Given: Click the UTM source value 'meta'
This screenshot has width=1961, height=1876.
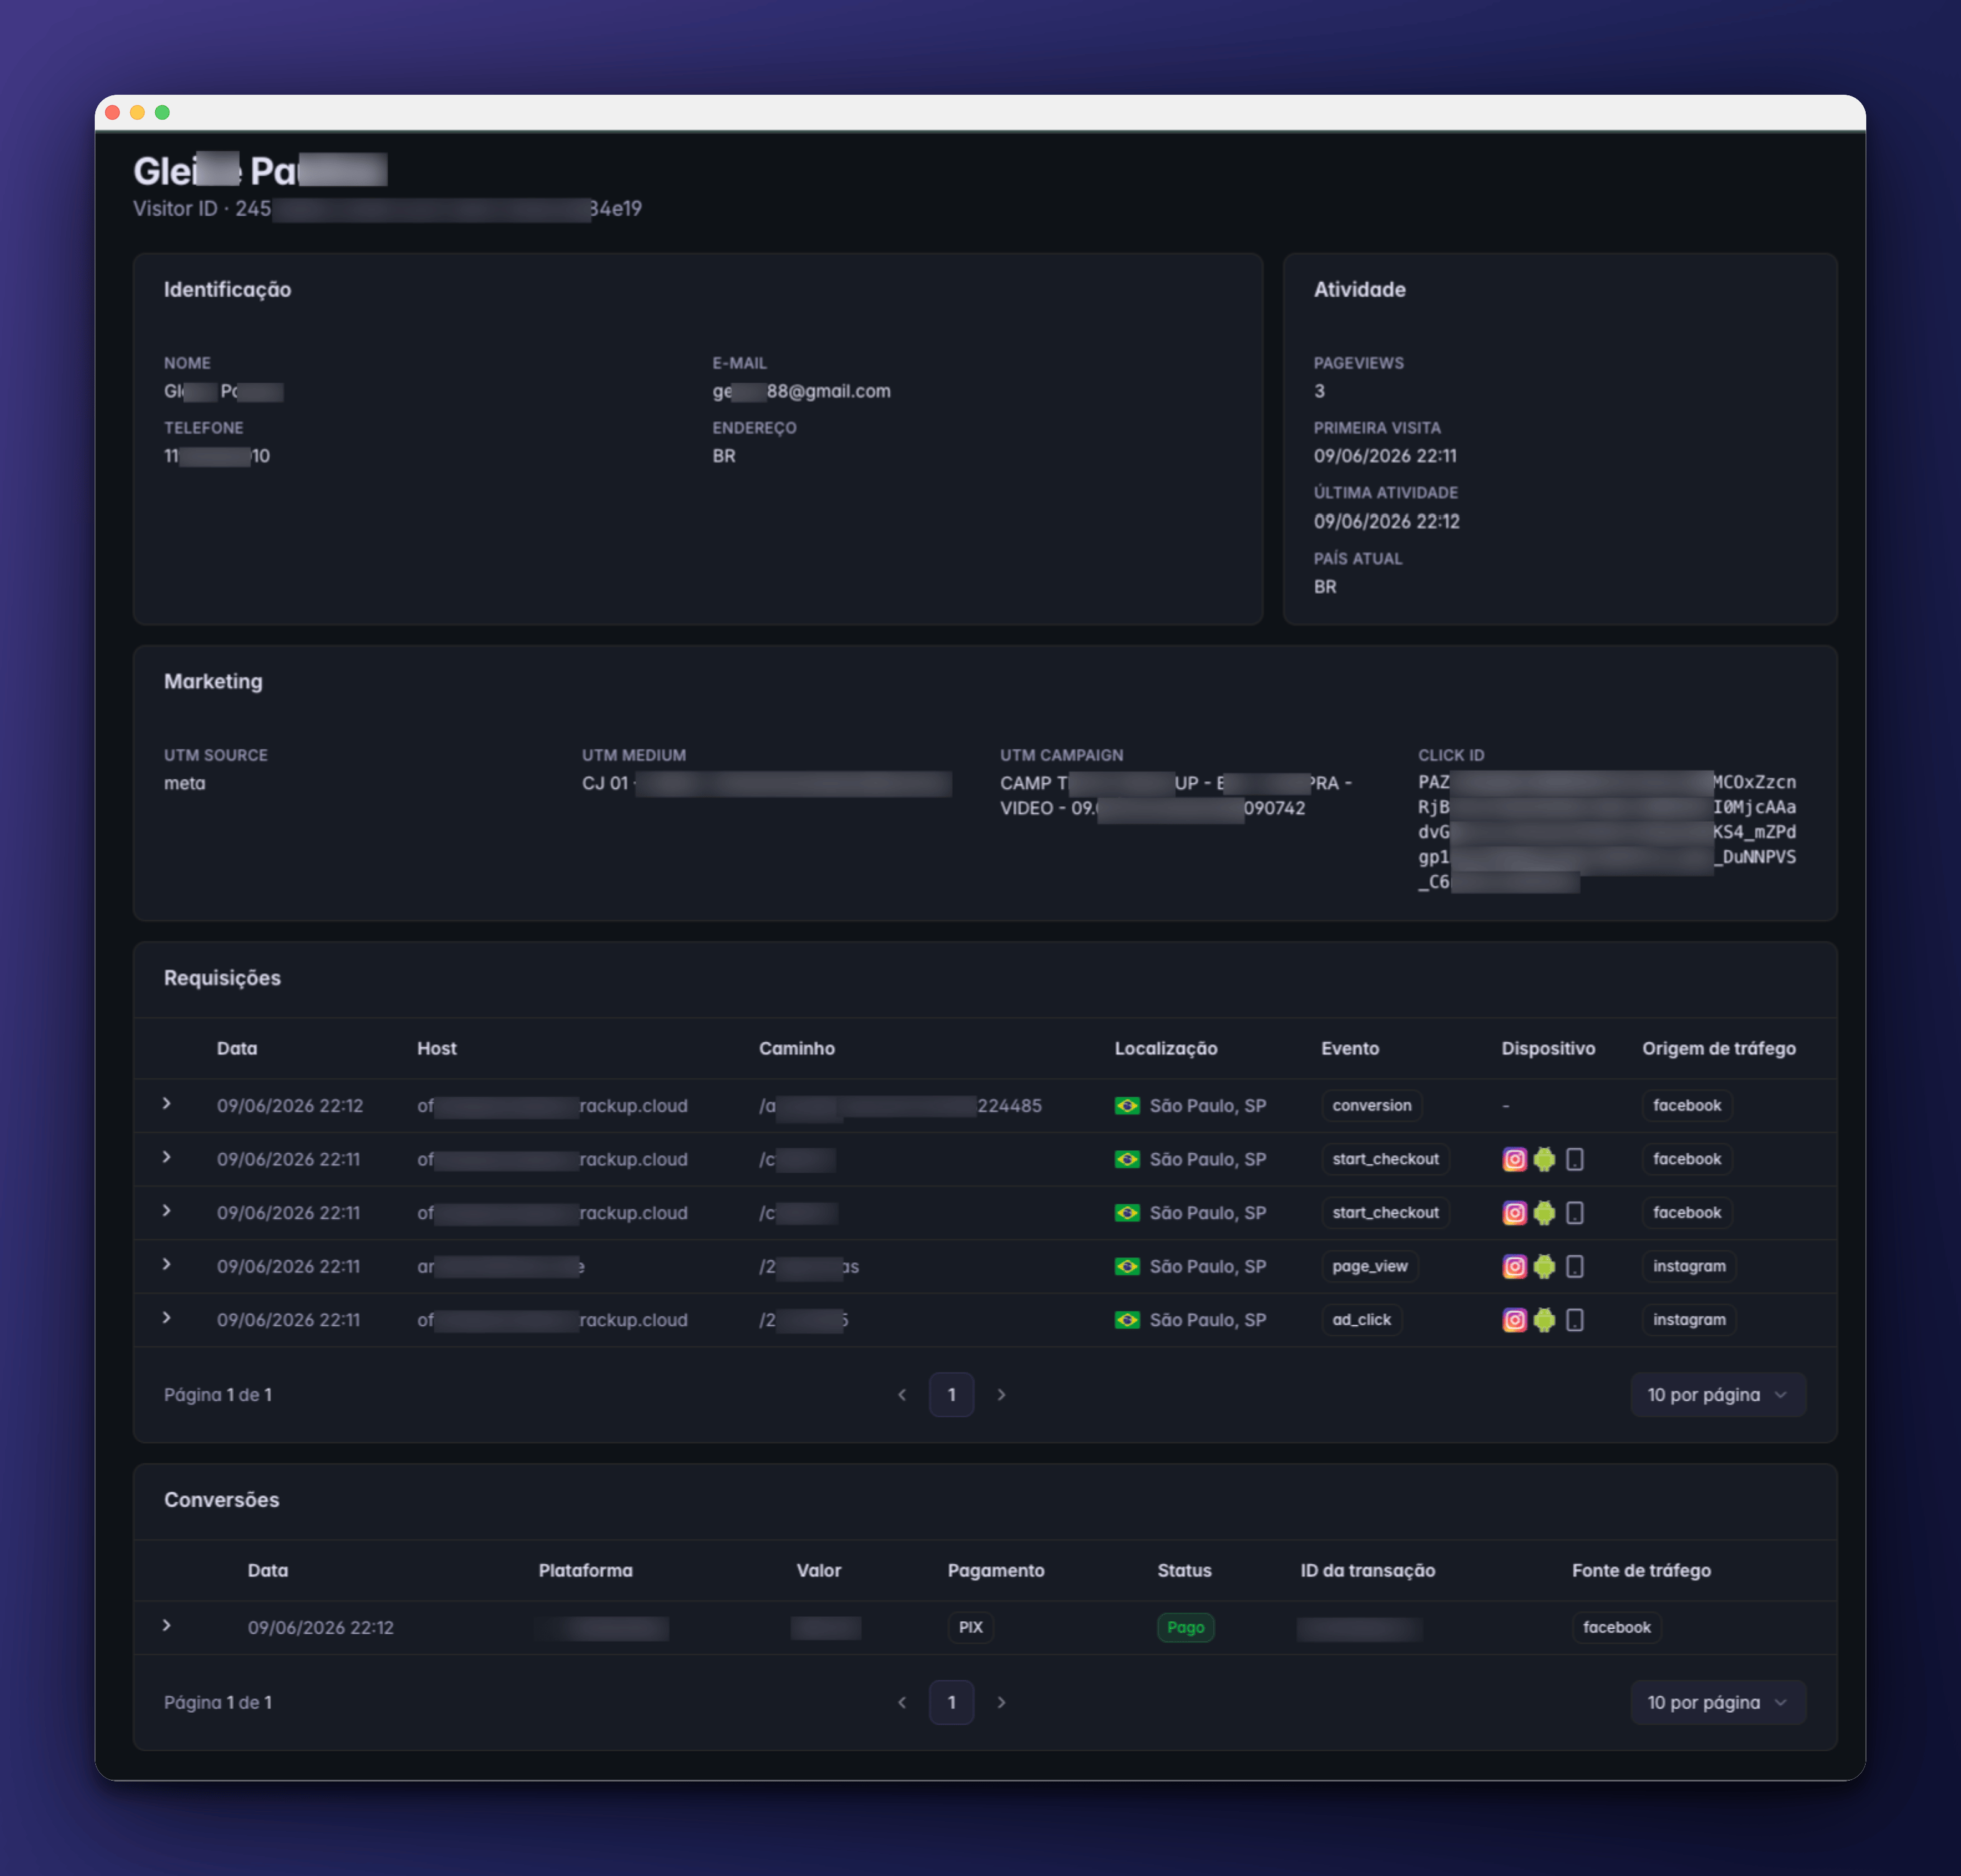Looking at the screenshot, I should [184, 783].
